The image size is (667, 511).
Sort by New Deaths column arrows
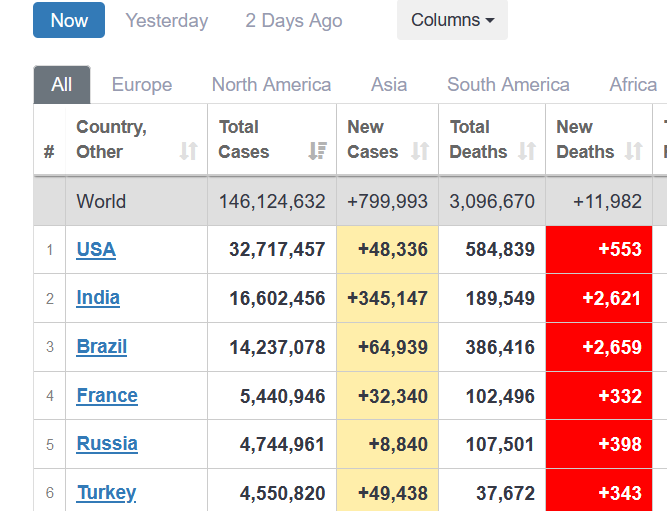633,151
